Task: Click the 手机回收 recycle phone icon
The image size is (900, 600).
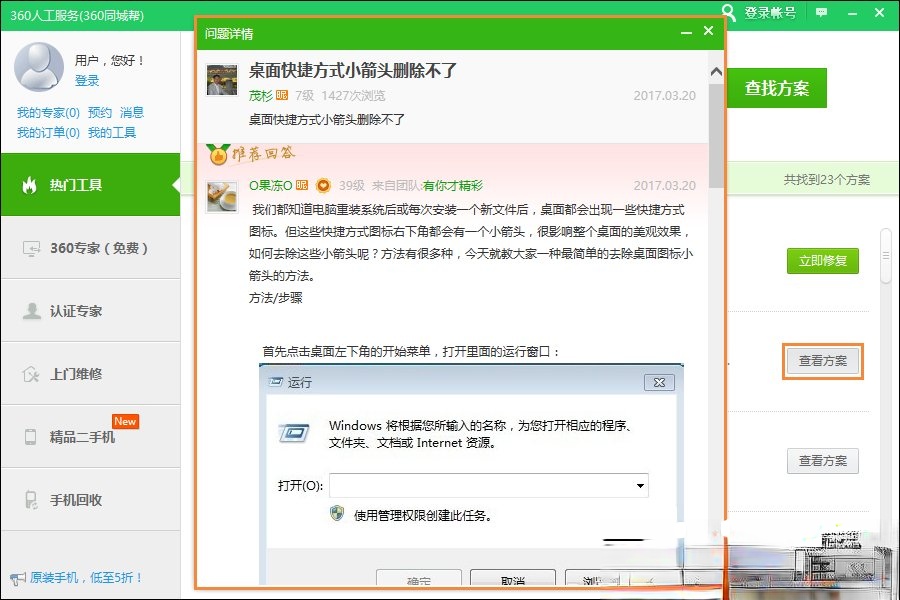Action: point(31,500)
